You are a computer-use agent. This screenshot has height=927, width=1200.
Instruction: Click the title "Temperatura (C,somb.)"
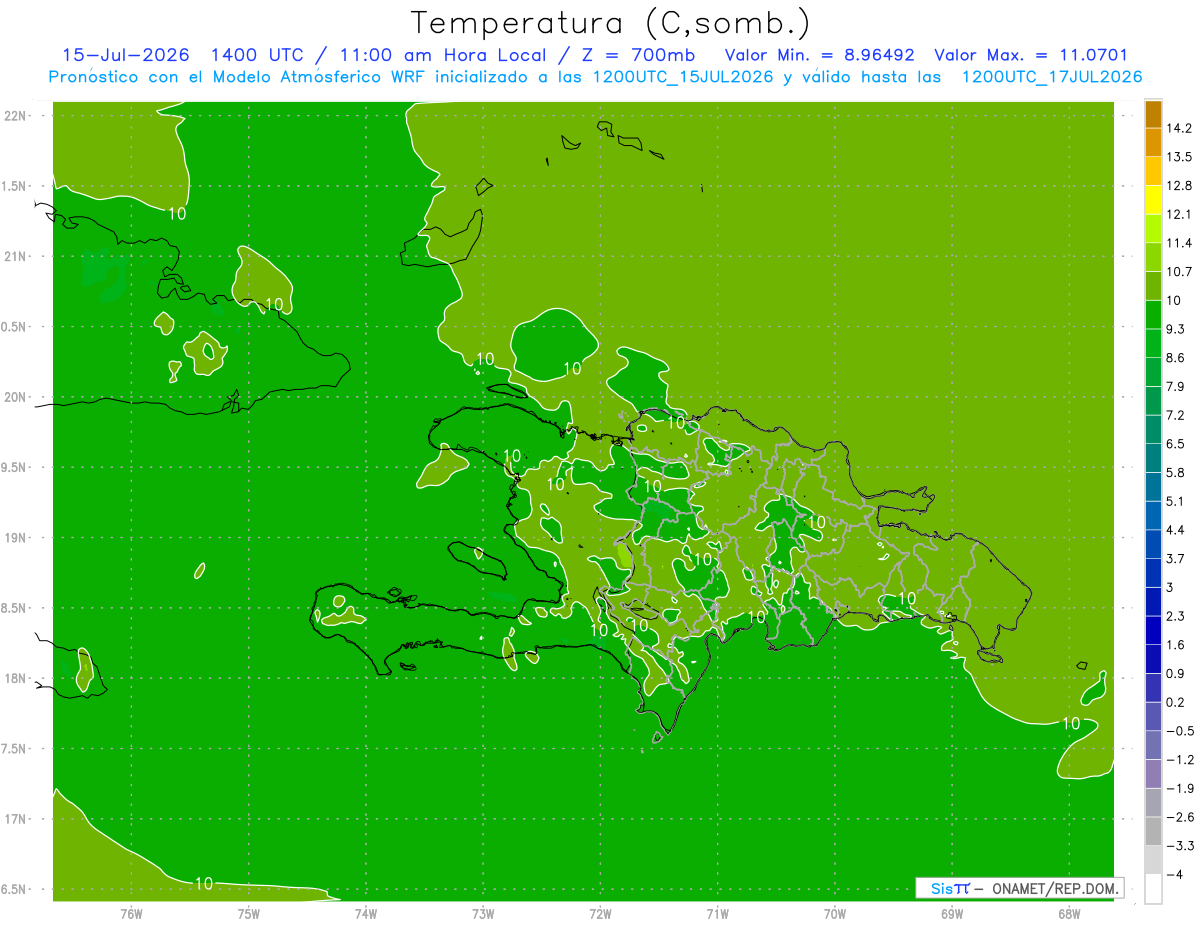[x=611, y=22]
